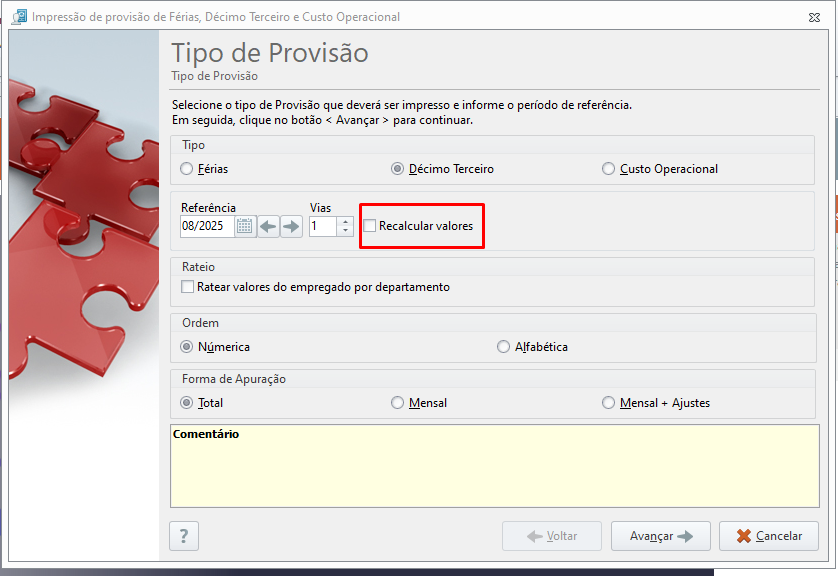This screenshot has width=838, height=576.
Task: Go to previous reference month arrow
Action: click(x=268, y=226)
